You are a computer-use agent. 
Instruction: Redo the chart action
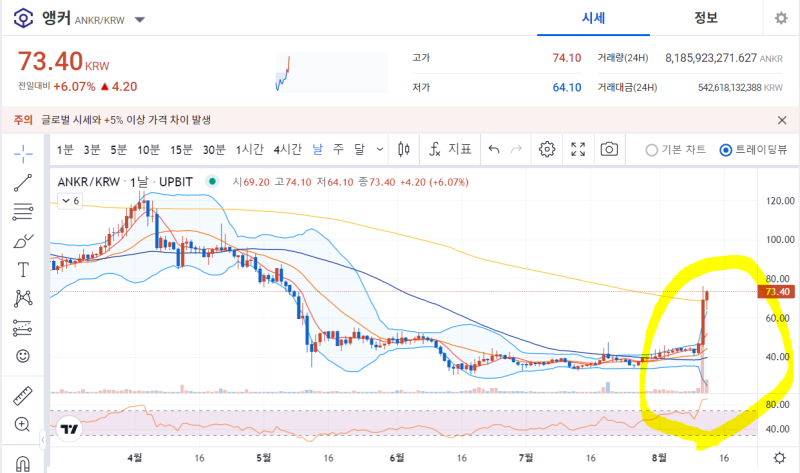(516, 150)
